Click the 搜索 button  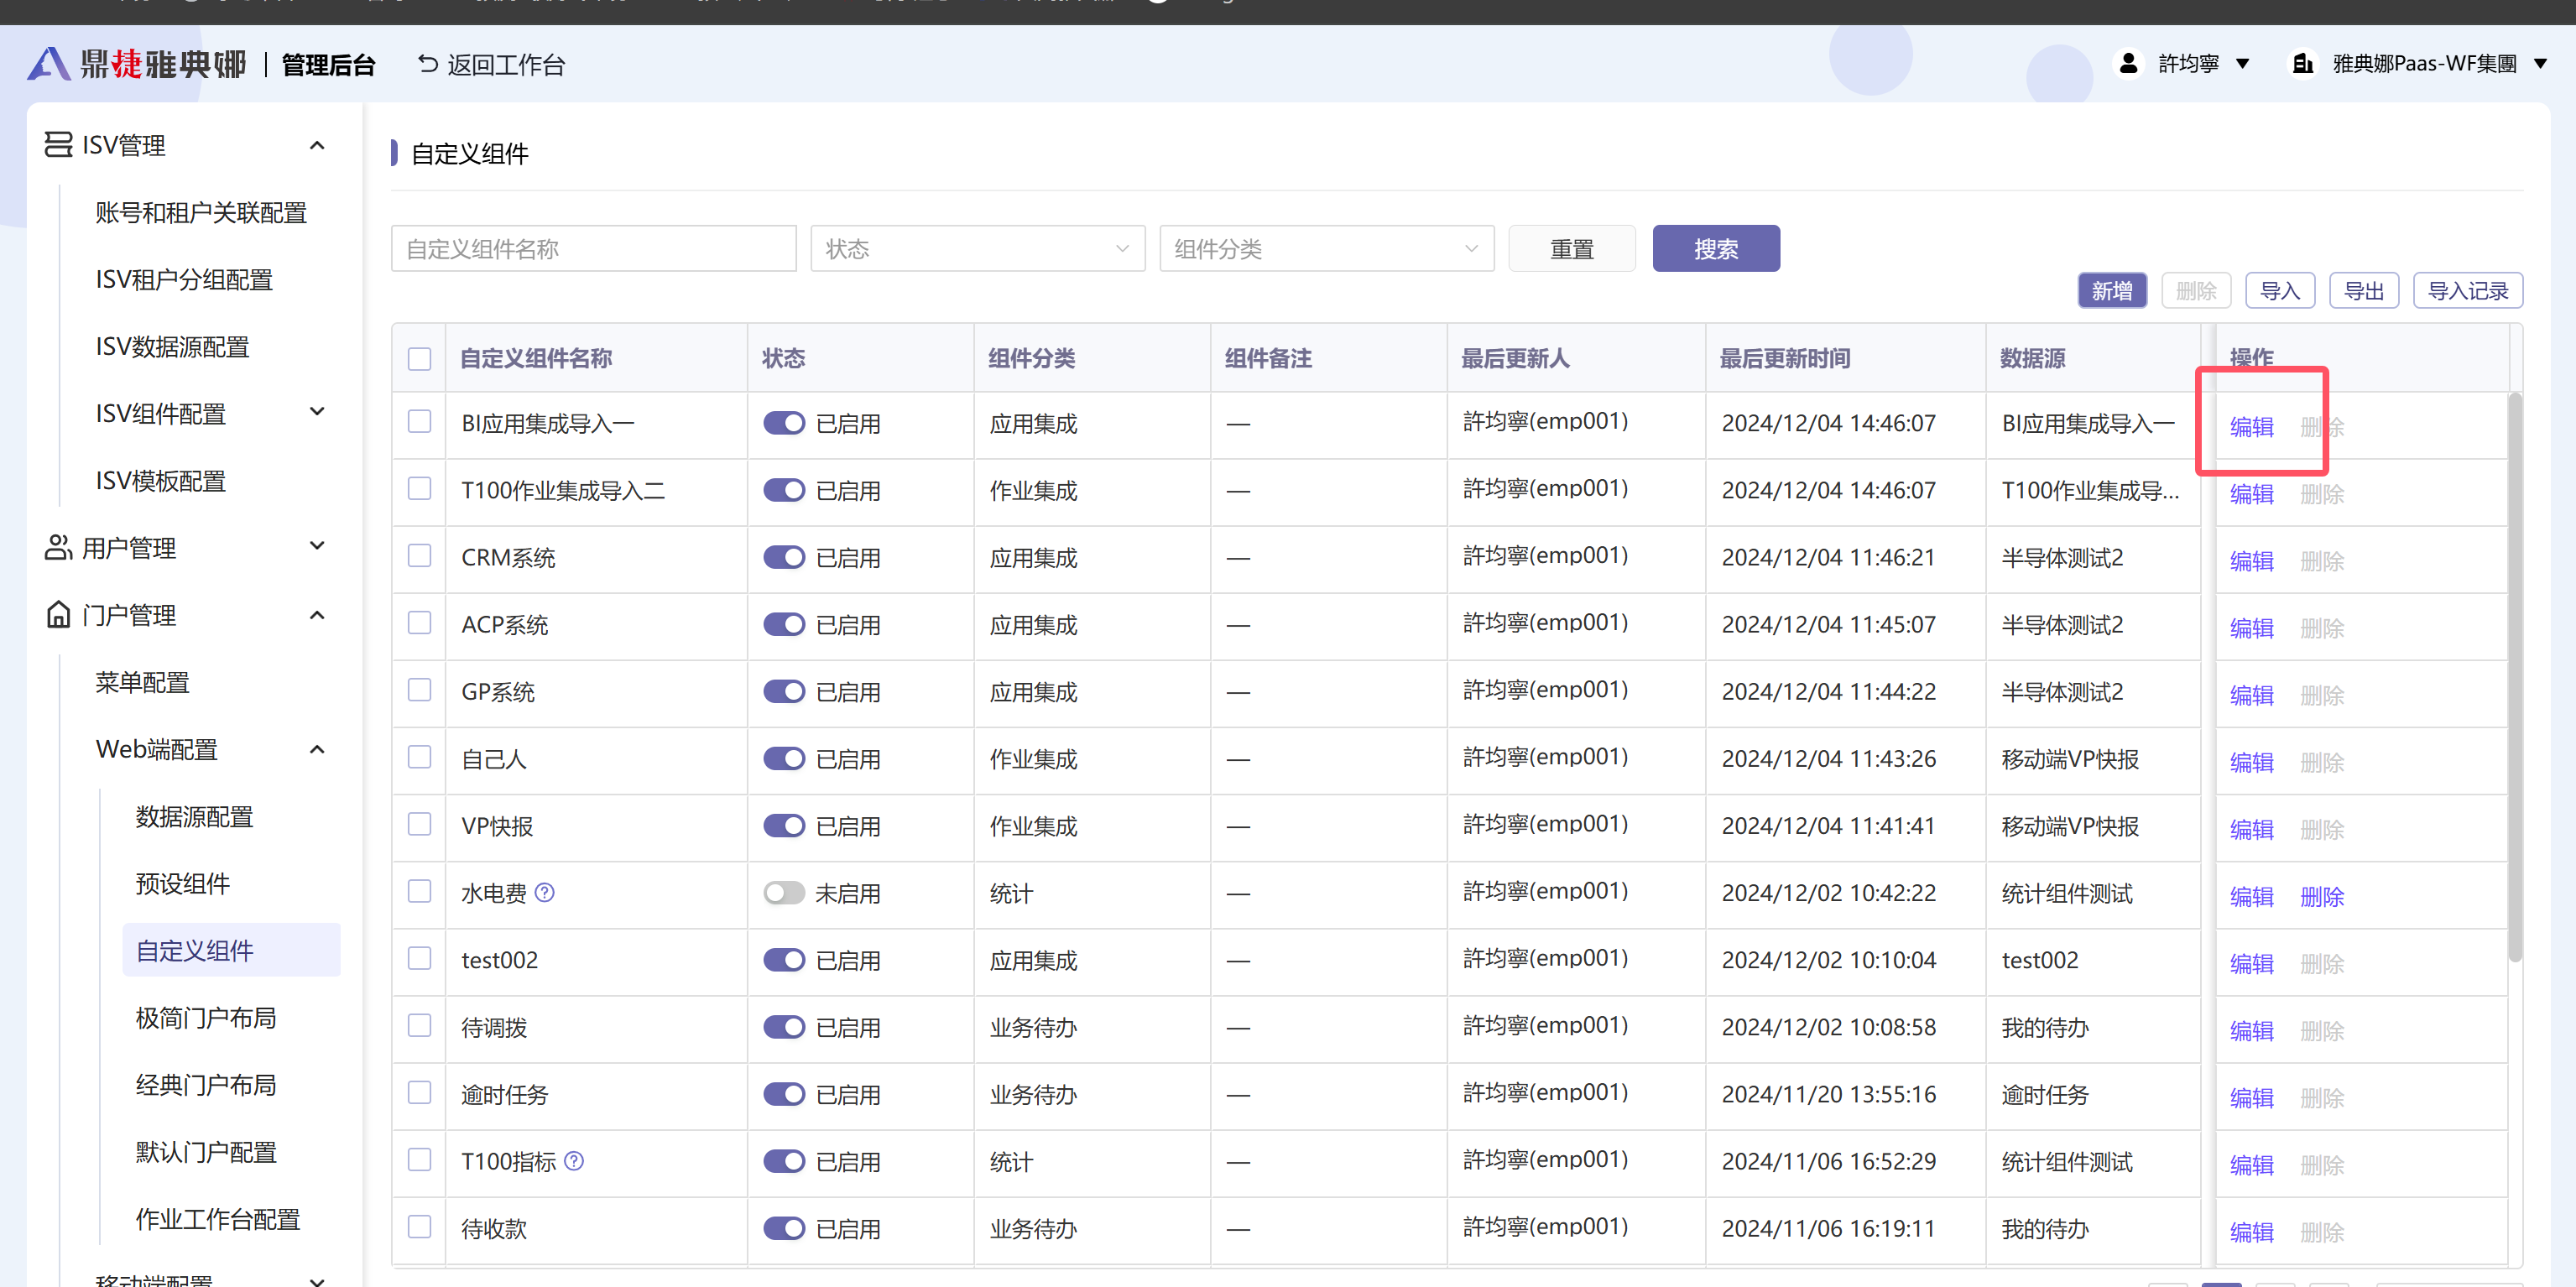1715,248
